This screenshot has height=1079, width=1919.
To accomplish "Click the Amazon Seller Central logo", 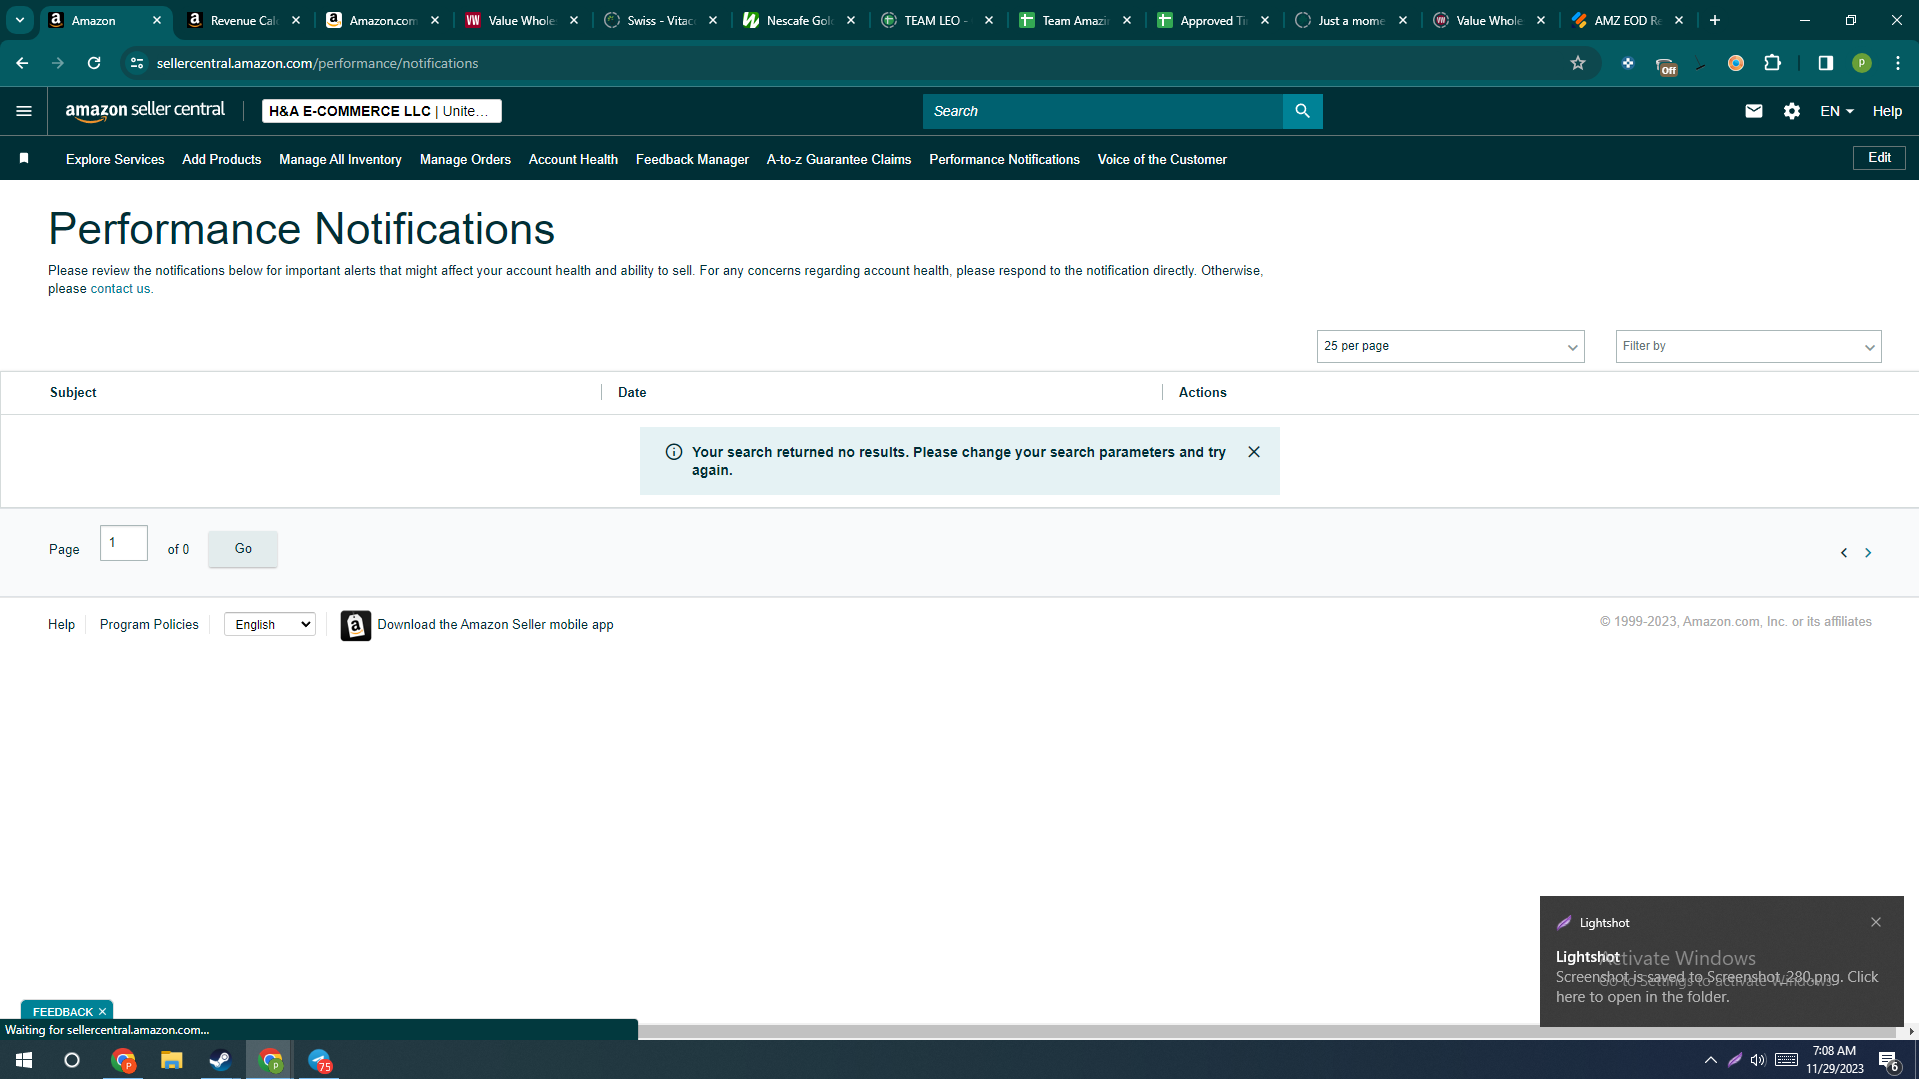I will tap(145, 111).
